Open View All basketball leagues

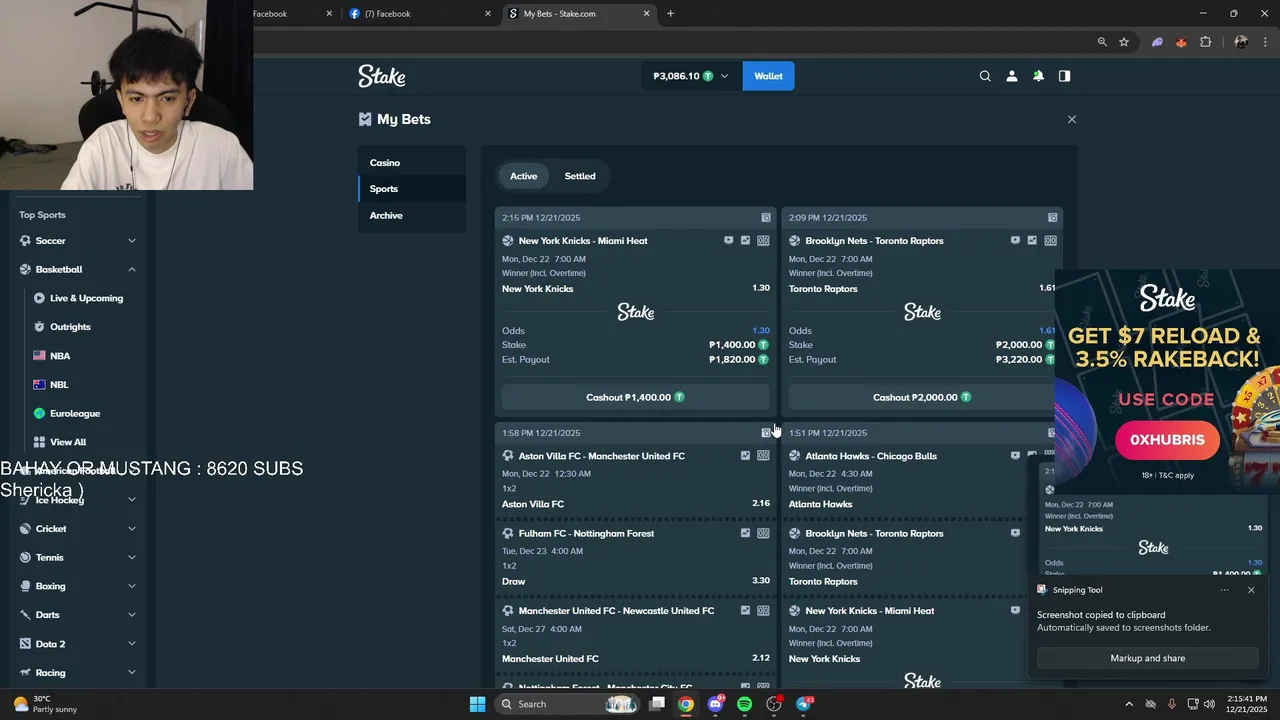click(x=68, y=442)
